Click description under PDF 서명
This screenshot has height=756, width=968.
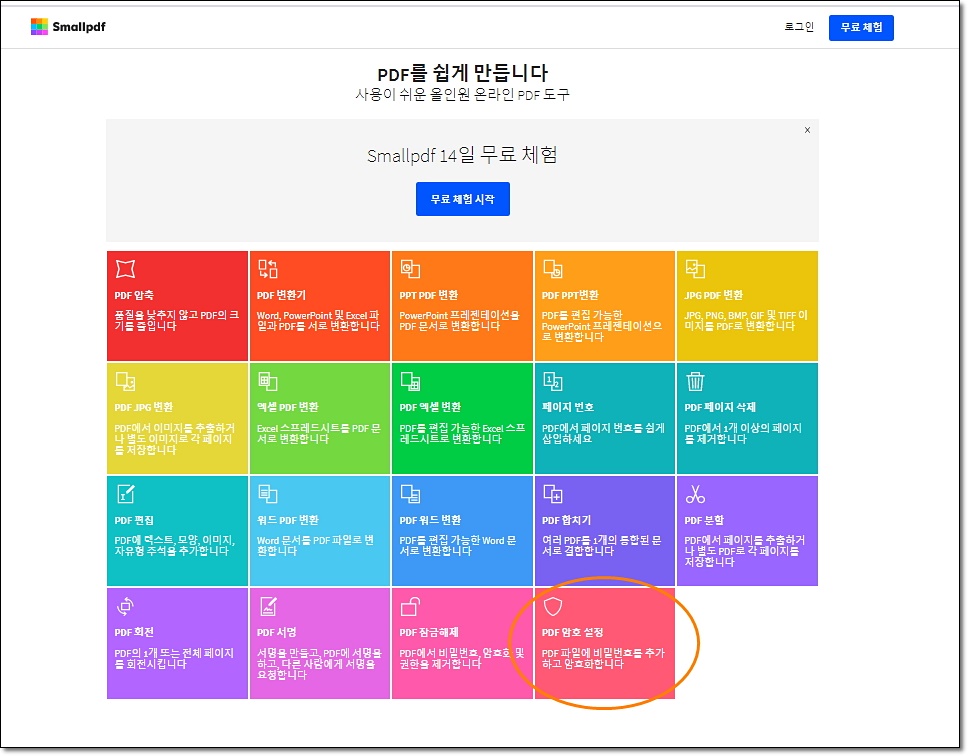[x=319, y=663]
